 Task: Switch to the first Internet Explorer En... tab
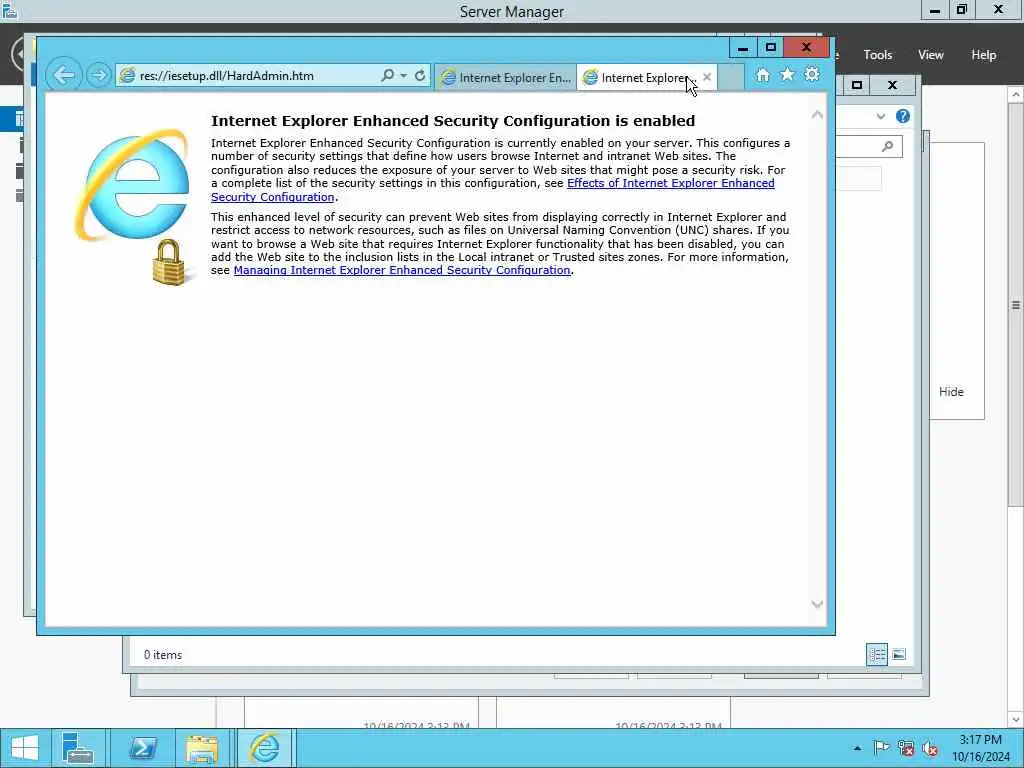pyautogui.click(x=505, y=78)
